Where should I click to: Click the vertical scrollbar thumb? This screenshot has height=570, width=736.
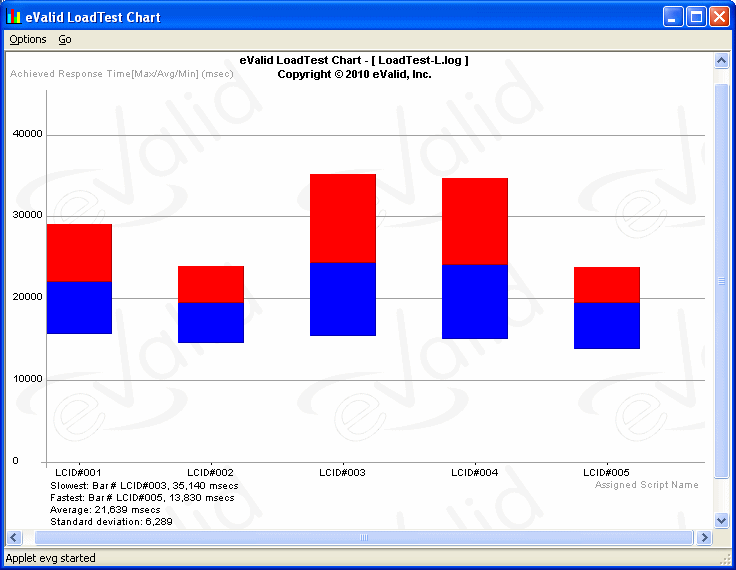click(721, 281)
